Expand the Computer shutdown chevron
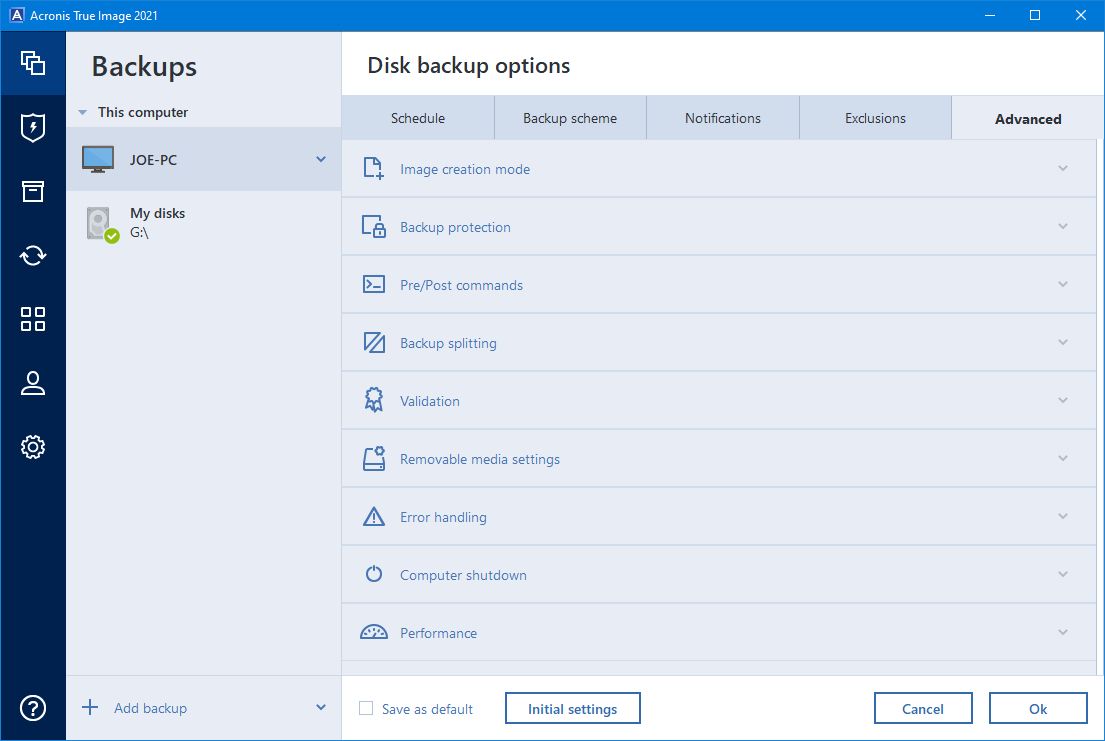 (1063, 574)
